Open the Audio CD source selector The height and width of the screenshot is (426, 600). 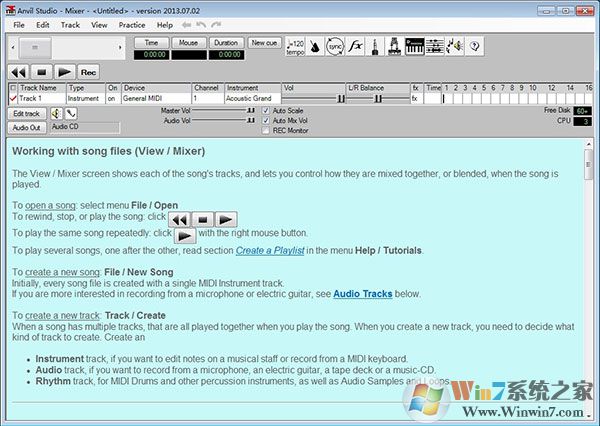coord(85,127)
